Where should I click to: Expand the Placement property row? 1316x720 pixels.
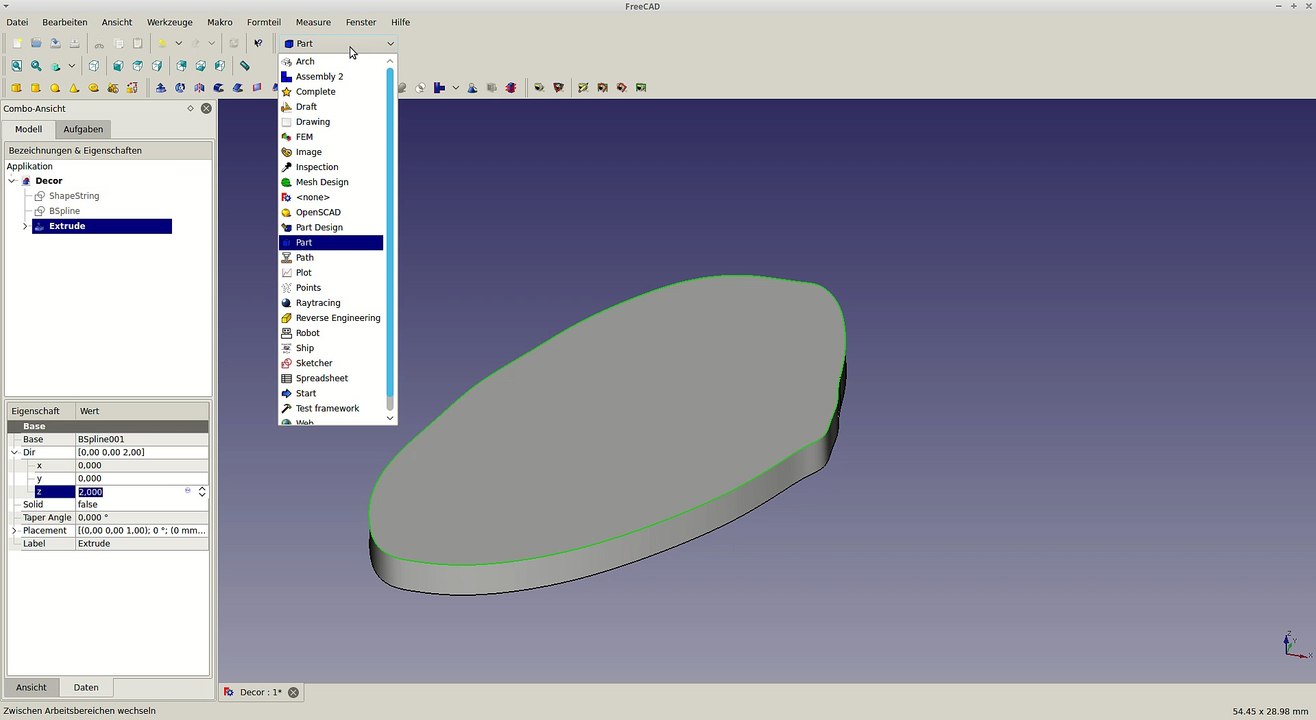[14, 531]
